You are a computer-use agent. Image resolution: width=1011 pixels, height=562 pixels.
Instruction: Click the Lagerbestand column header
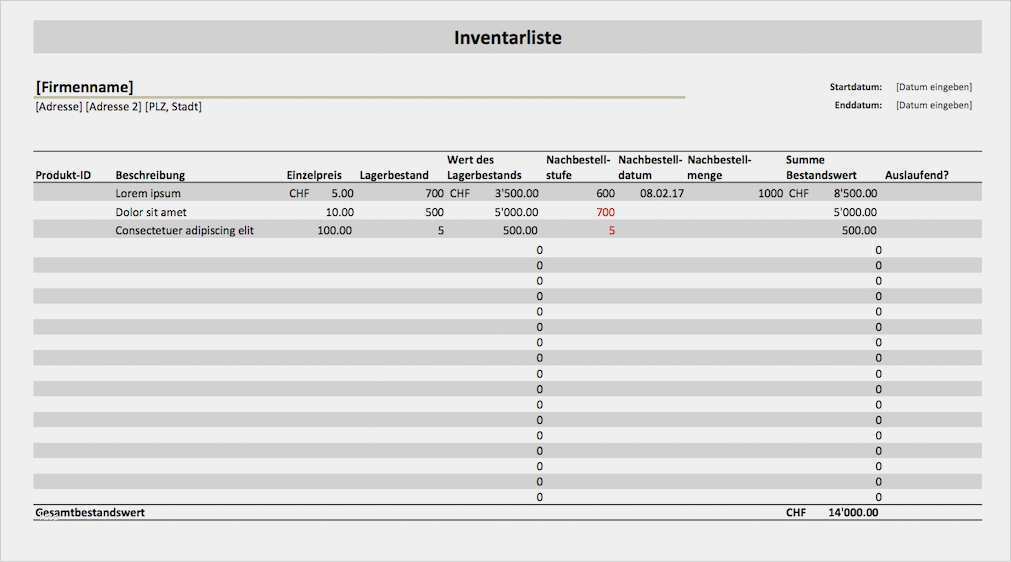click(394, 175)
